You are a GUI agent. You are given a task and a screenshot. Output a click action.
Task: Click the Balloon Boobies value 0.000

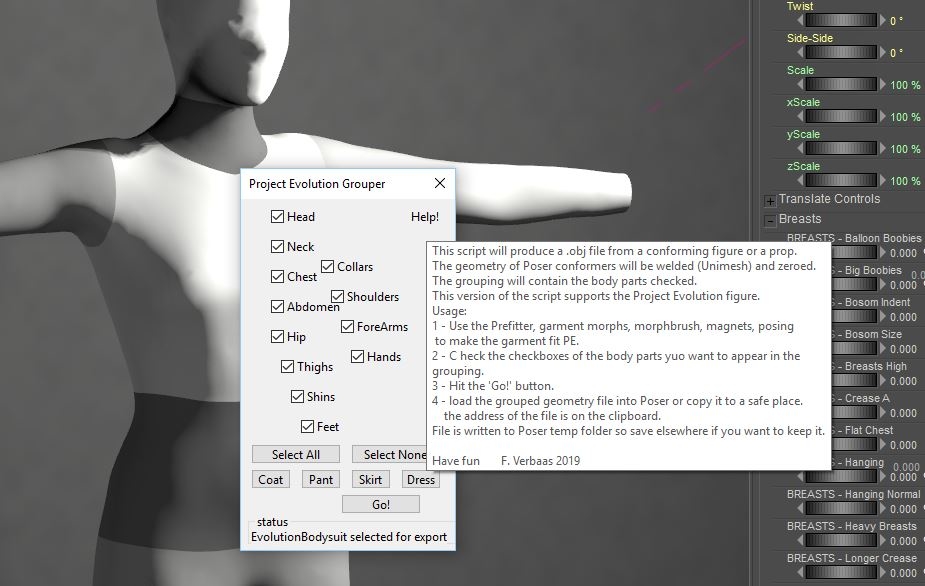pyautogui.click(x=903, y=253)
